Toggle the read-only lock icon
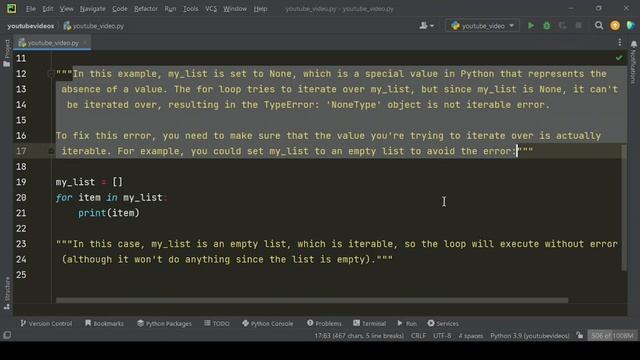This screenshot has width=640, height=360. pos(580,336)
